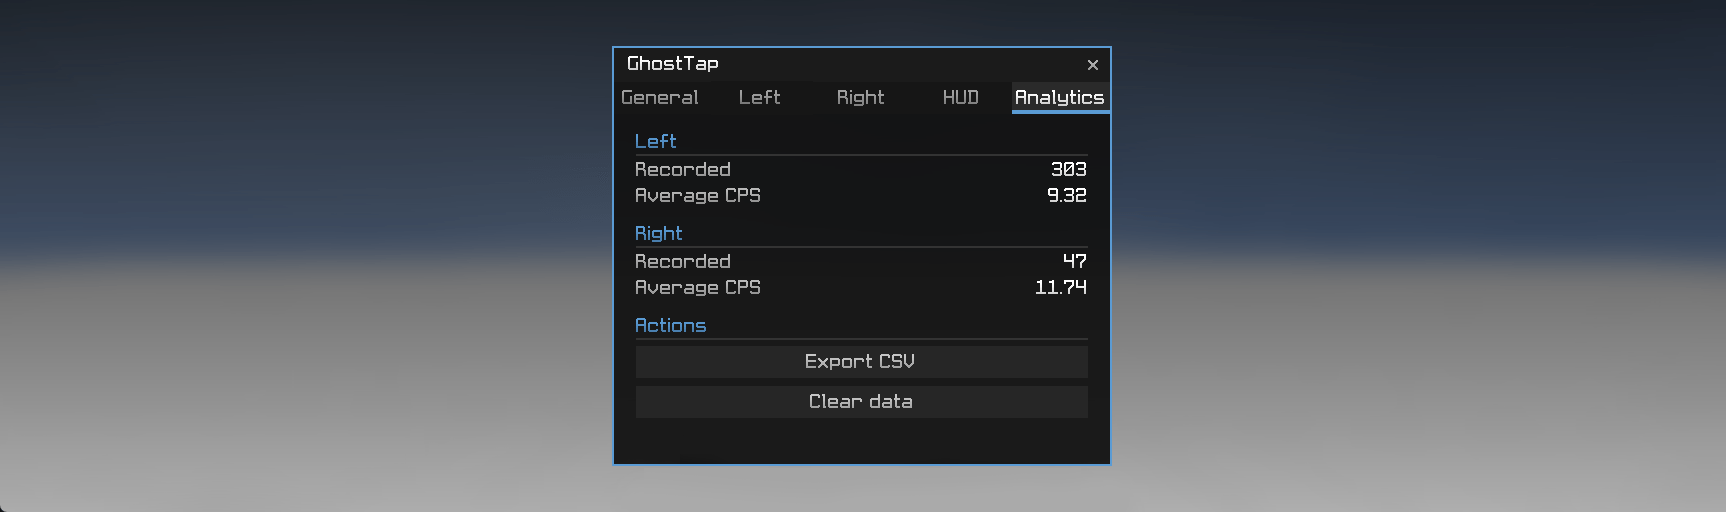Click the Clear data button

[862, 402]
